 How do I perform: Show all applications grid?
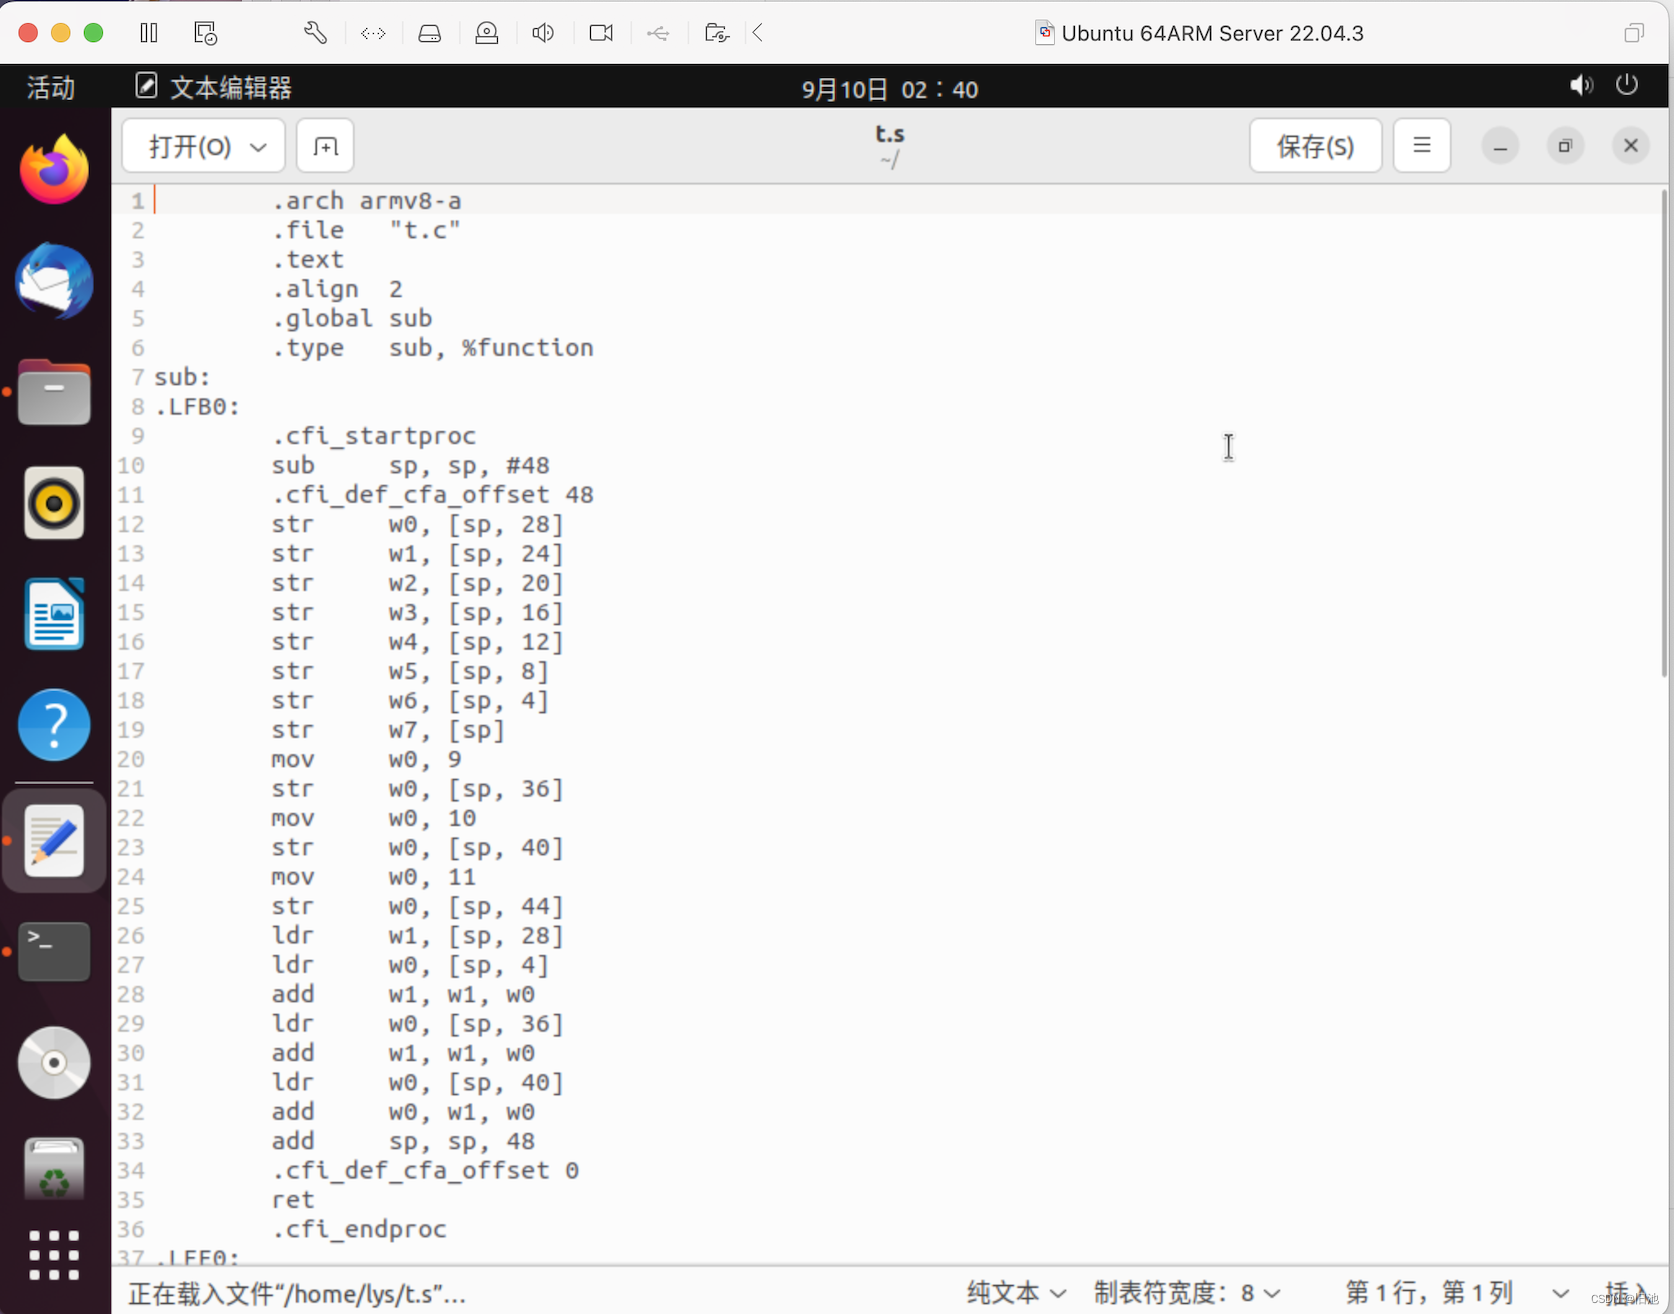[x=54, y=1255]
